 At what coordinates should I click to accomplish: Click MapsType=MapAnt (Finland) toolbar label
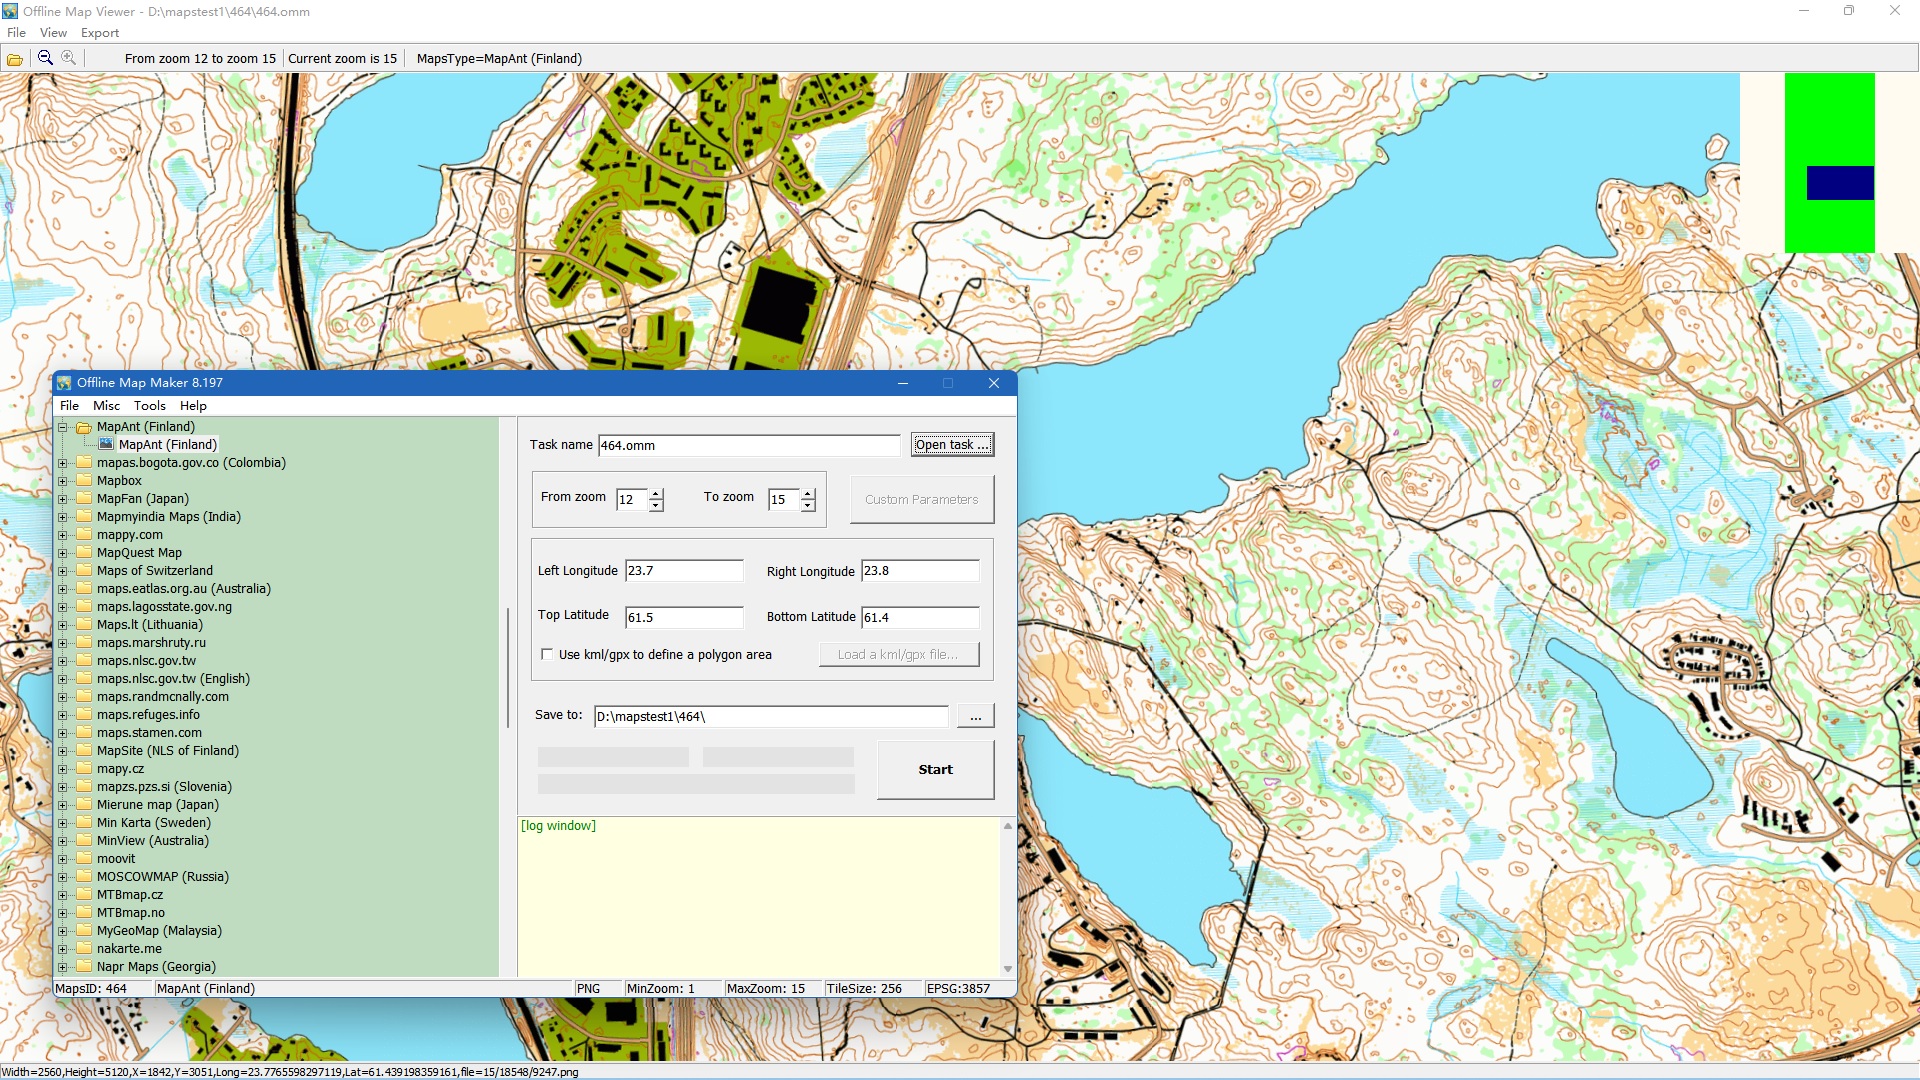click(499, 59)
